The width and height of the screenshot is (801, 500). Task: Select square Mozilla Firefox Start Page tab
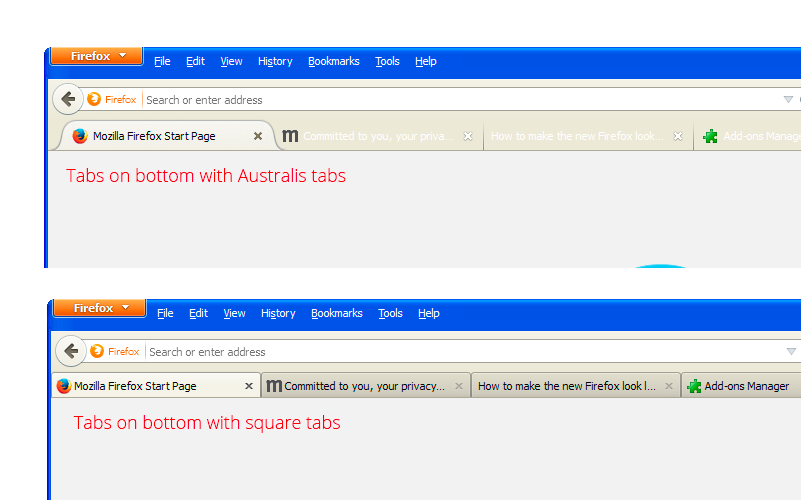click(156, 386)
